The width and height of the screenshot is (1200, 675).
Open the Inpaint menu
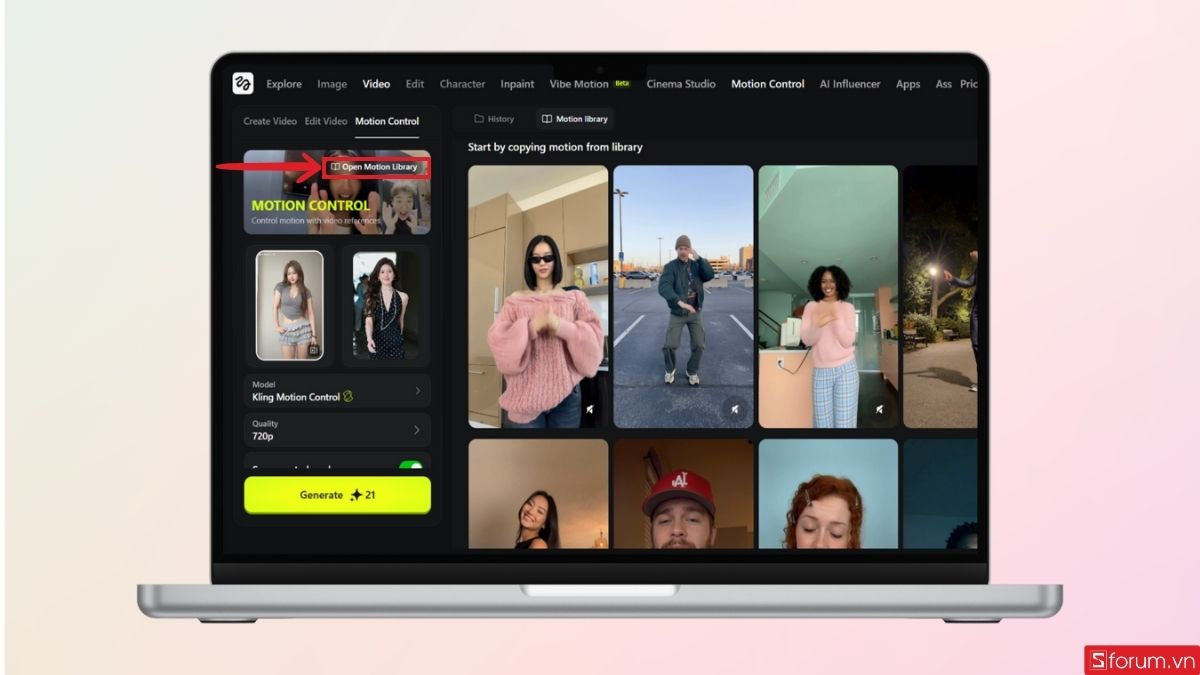517,84
